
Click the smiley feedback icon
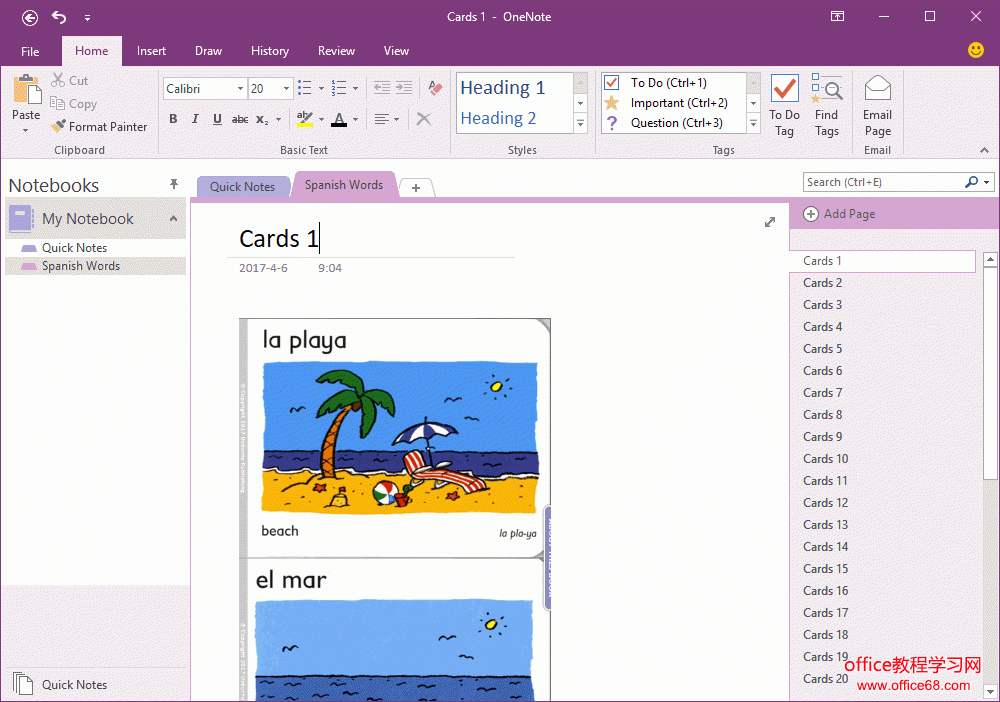(x=976, y=50)
